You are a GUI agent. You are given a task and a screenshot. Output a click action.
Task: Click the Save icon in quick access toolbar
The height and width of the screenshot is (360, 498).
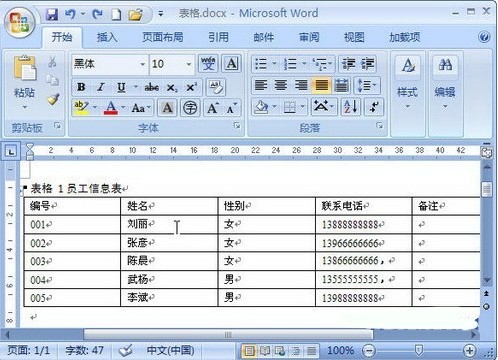click(x=52, y=14)
